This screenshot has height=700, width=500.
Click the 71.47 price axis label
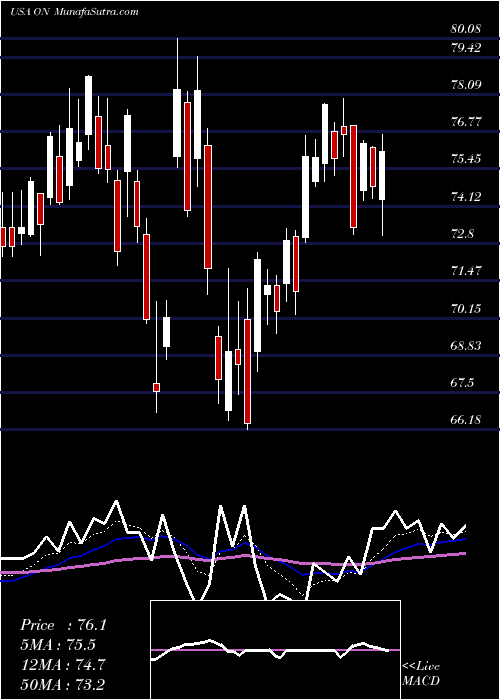[466, 271]
